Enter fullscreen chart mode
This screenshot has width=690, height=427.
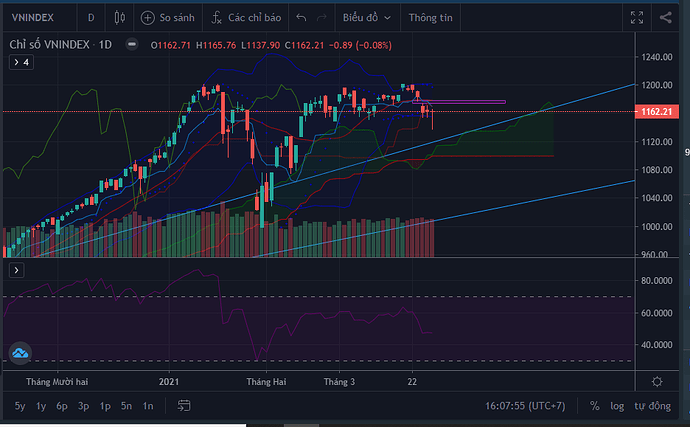point(637,18)
